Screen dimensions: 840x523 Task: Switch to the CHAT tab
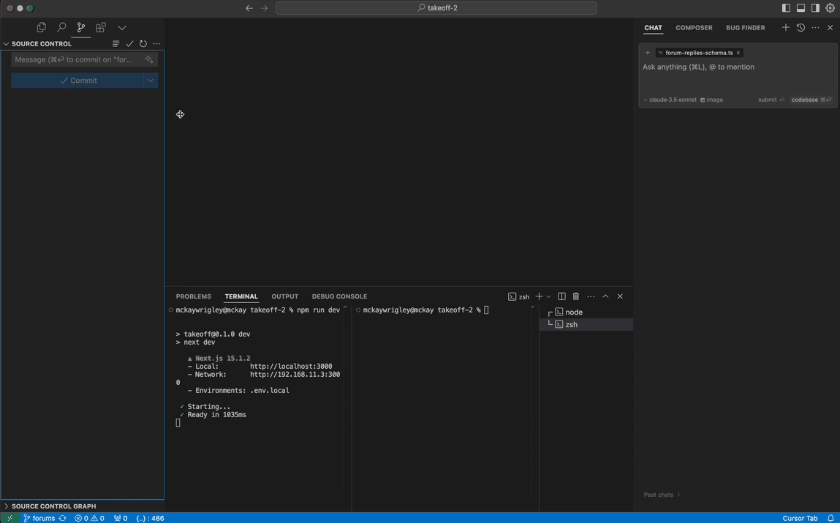(653, 28)
